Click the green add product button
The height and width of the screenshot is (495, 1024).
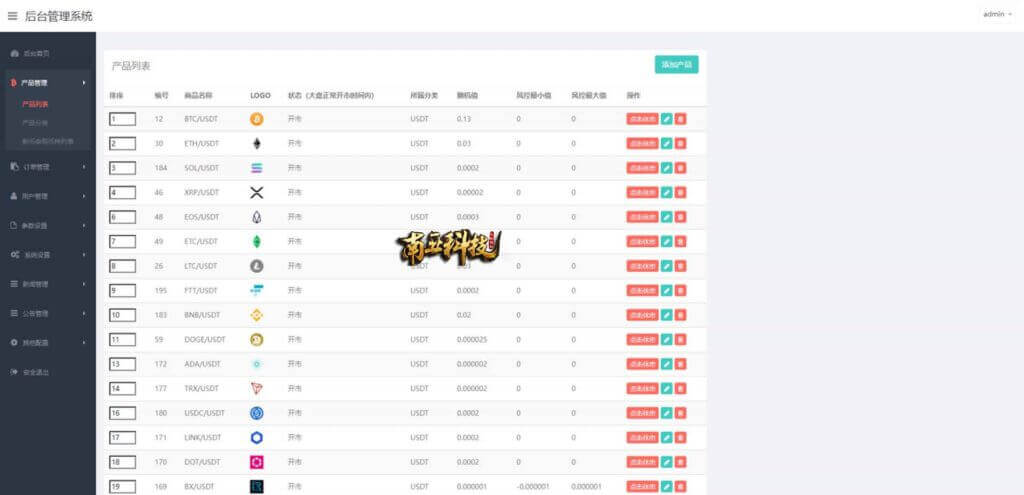[677, 65]
